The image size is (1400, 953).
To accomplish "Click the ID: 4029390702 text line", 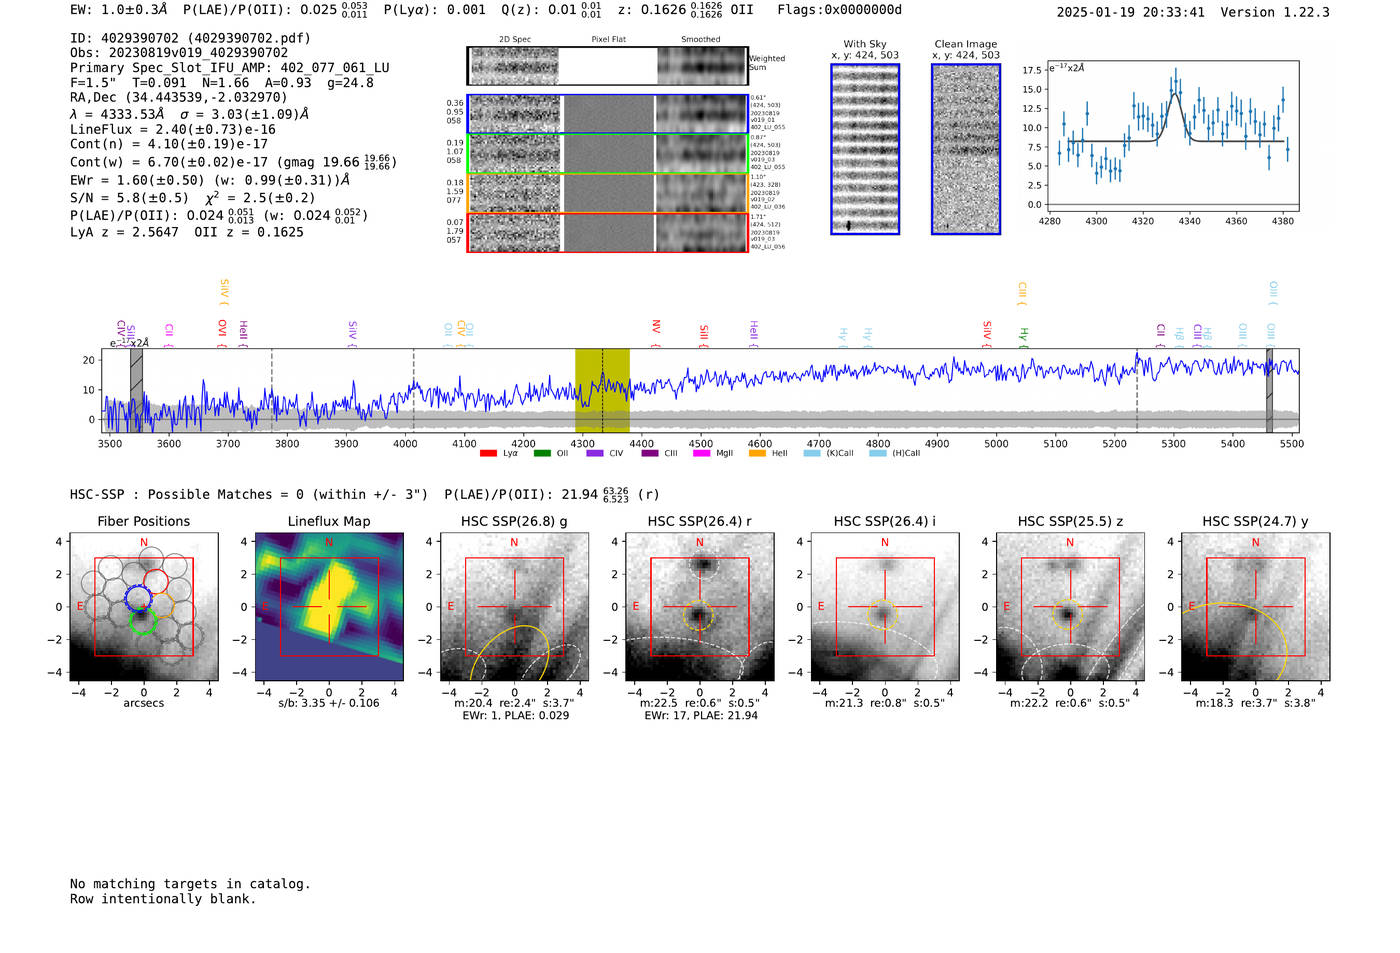I will pos(190,38).
